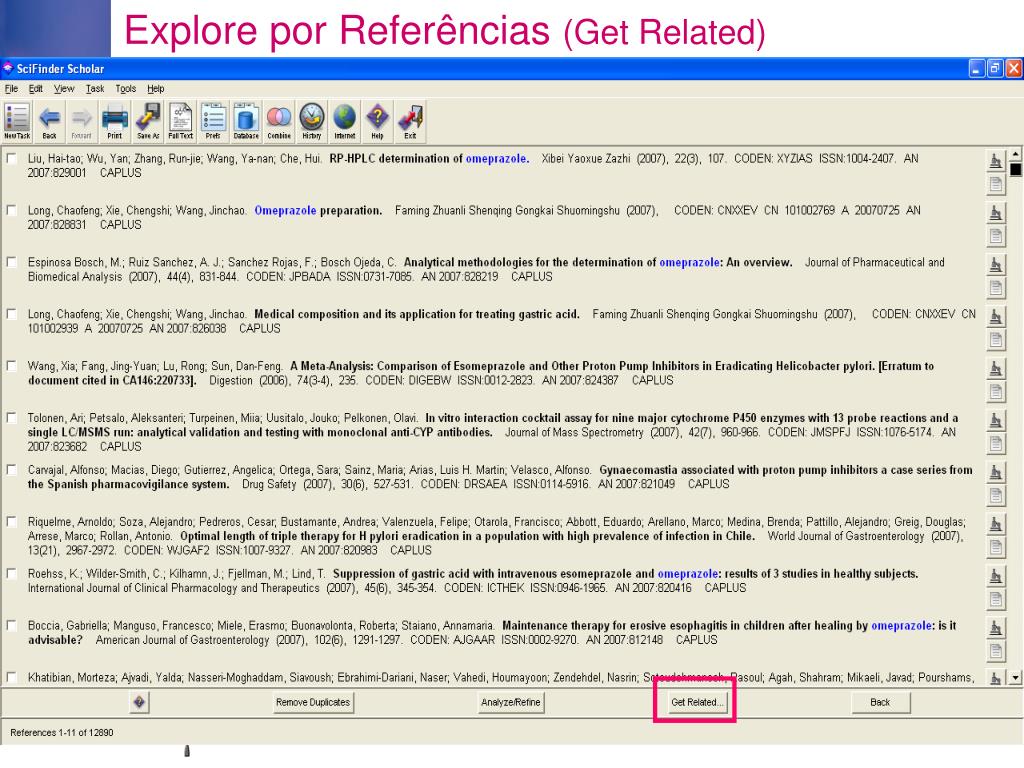Click the results scrollbar down arrow

point(1016,678)
